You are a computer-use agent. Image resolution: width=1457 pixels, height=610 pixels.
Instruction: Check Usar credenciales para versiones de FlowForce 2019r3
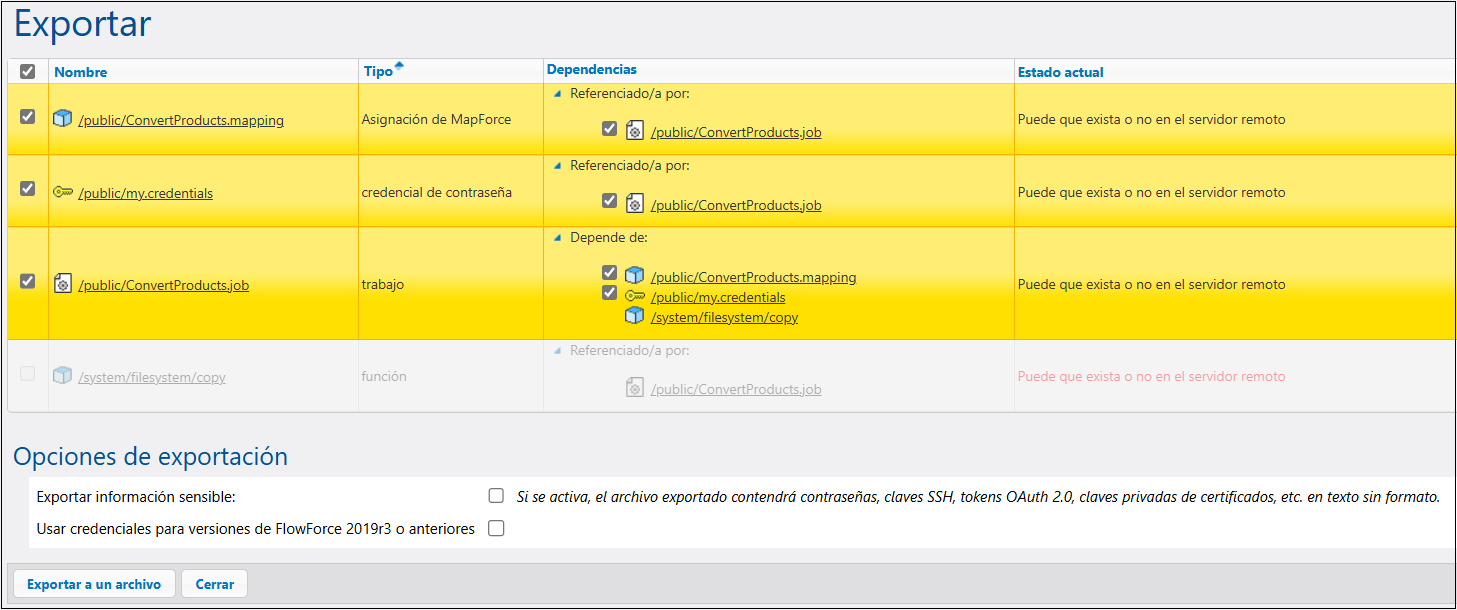coord(496,529)
